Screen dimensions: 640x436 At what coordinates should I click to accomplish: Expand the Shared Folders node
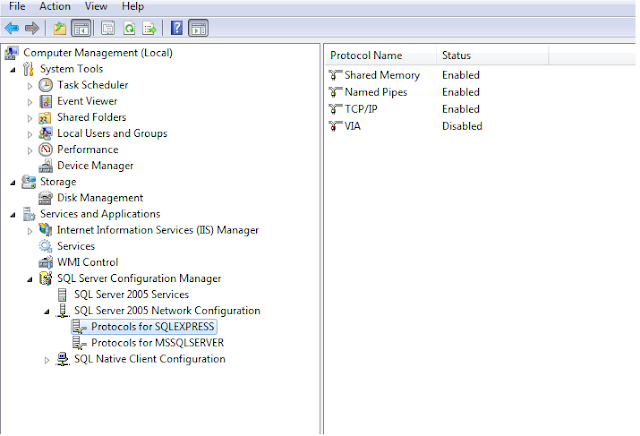click(x=29, y=118)
